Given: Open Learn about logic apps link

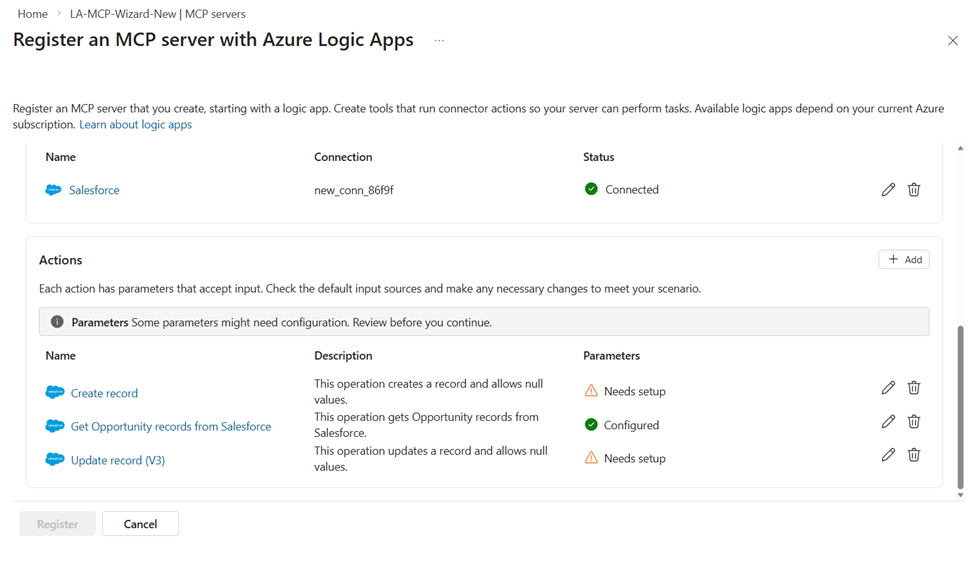Looking at the screenshot, I should pyautogui.click(x=135, y=125).
